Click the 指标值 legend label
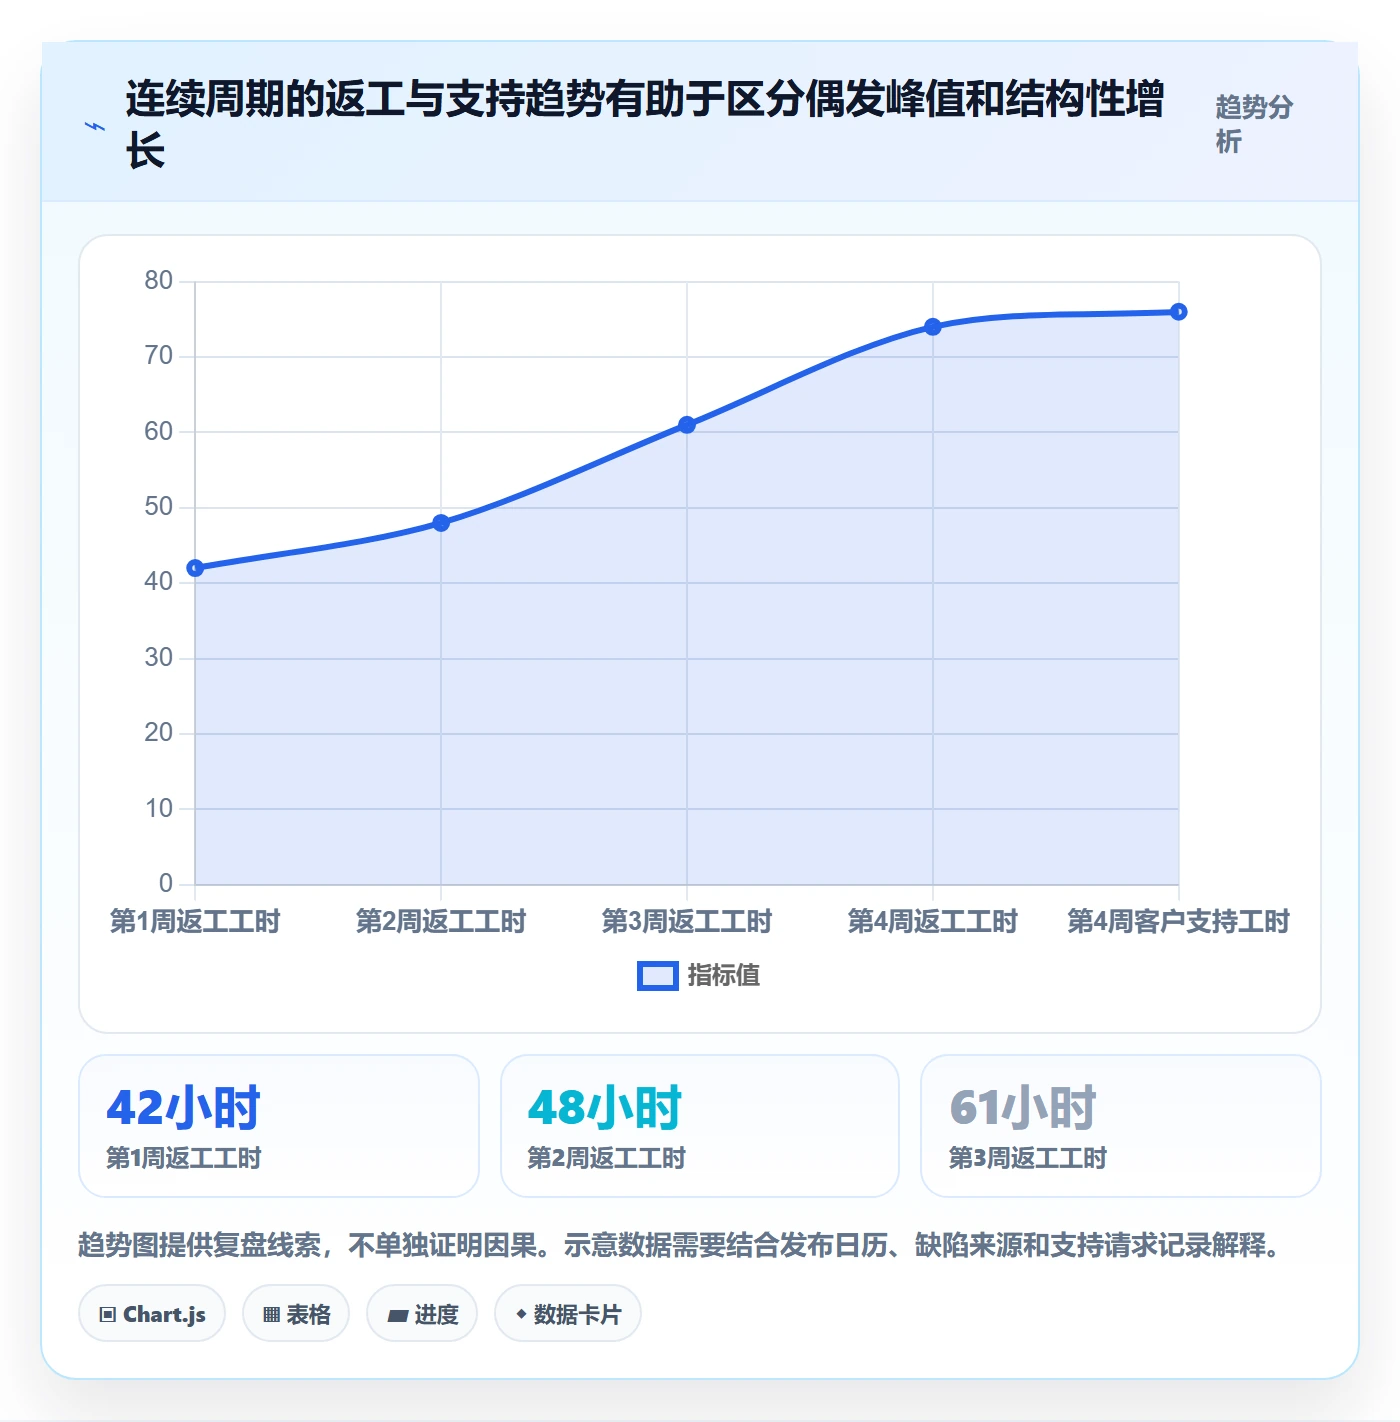 pos(724,976)
